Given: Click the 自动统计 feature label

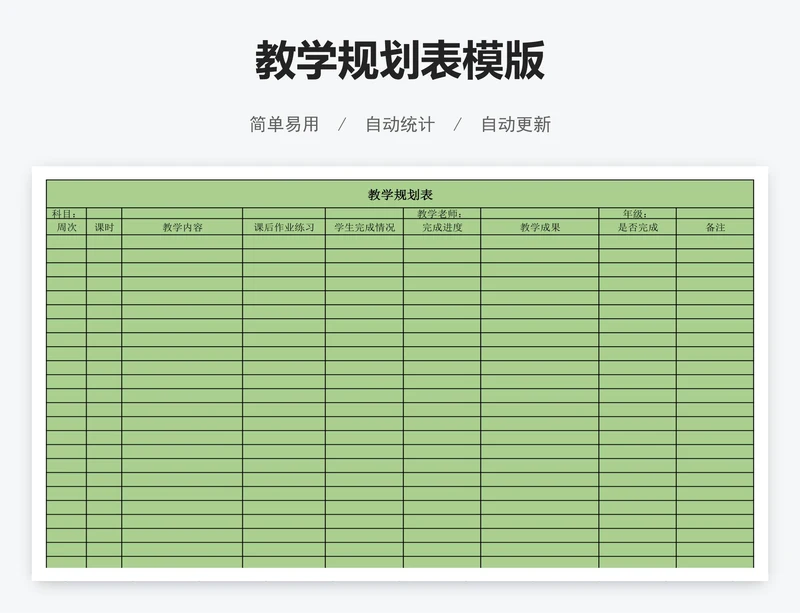Looking at the screenshot, I should coord(399,124).
